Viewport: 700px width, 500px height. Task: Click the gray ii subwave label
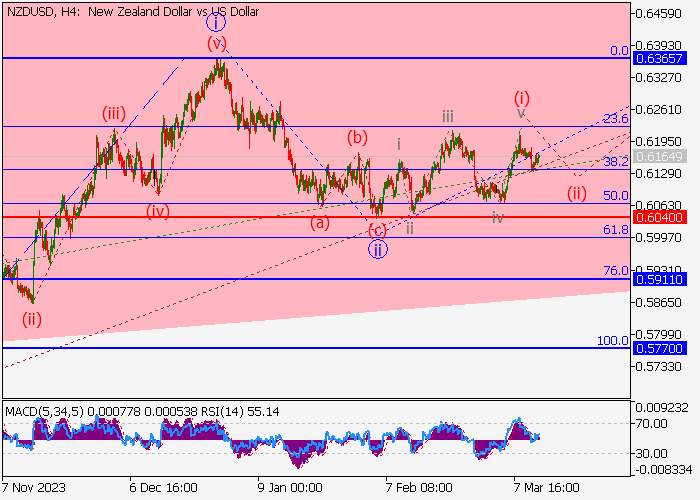[x=409, y=229]
